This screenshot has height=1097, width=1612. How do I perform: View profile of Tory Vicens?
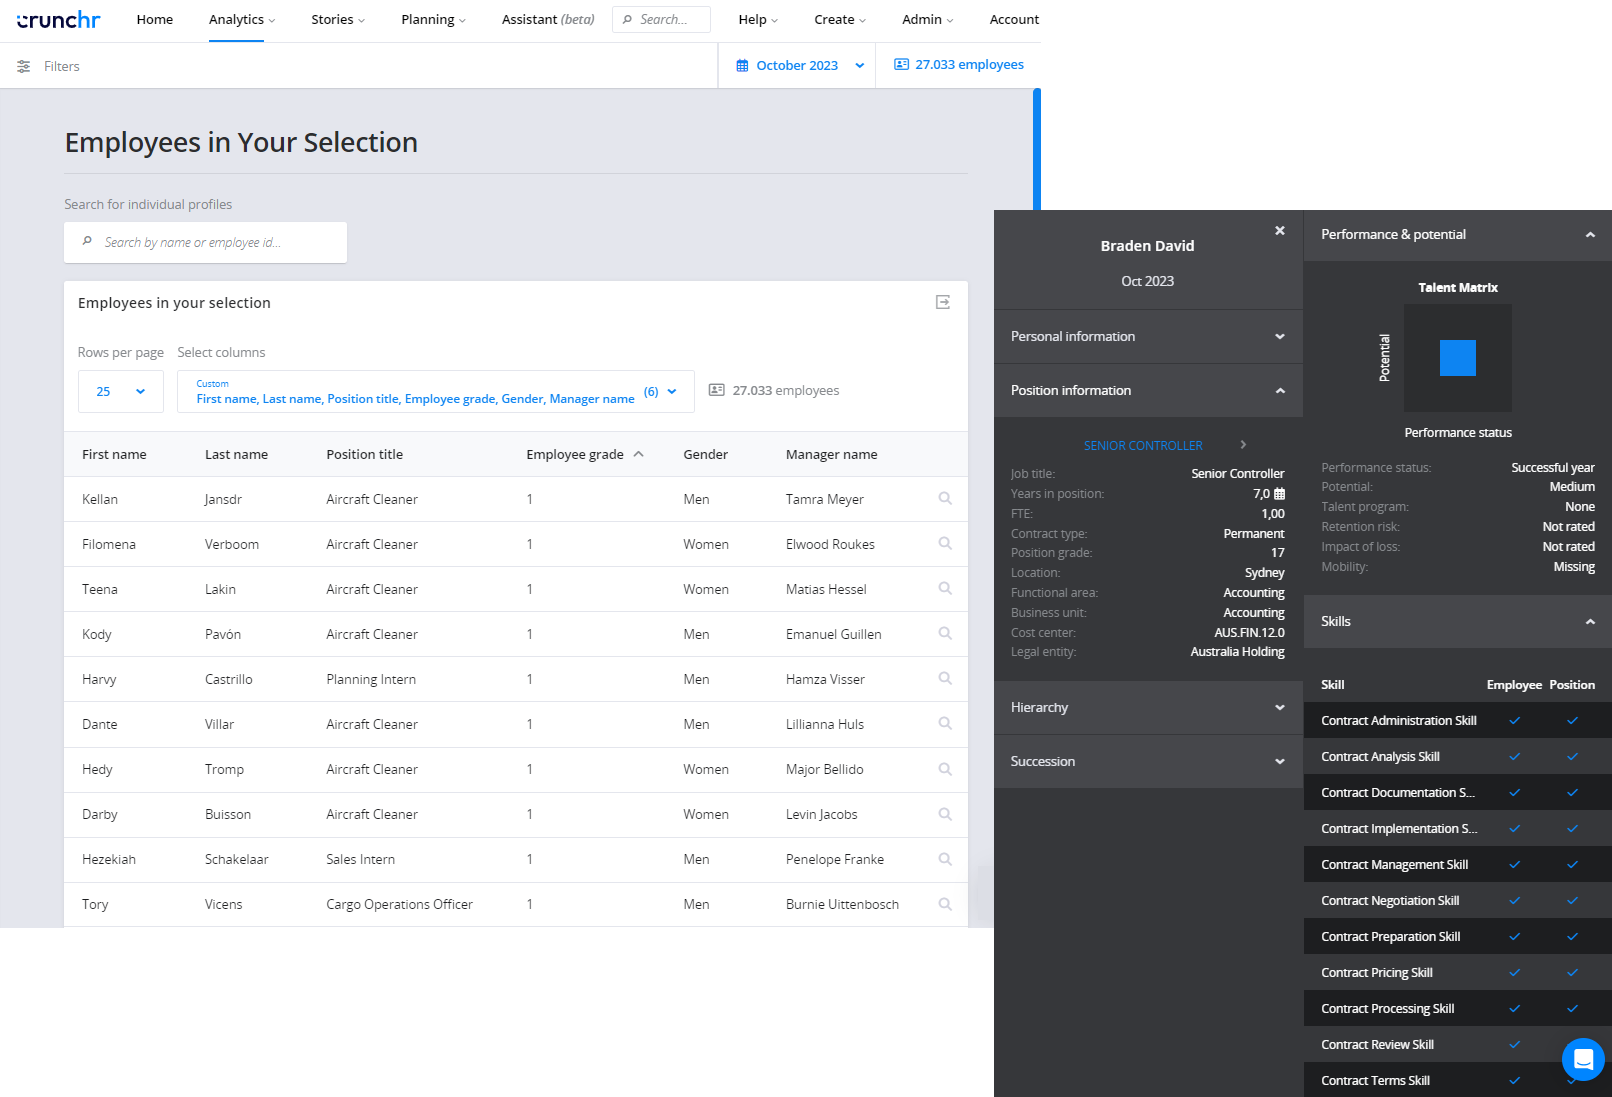click(x=945, y=904)
